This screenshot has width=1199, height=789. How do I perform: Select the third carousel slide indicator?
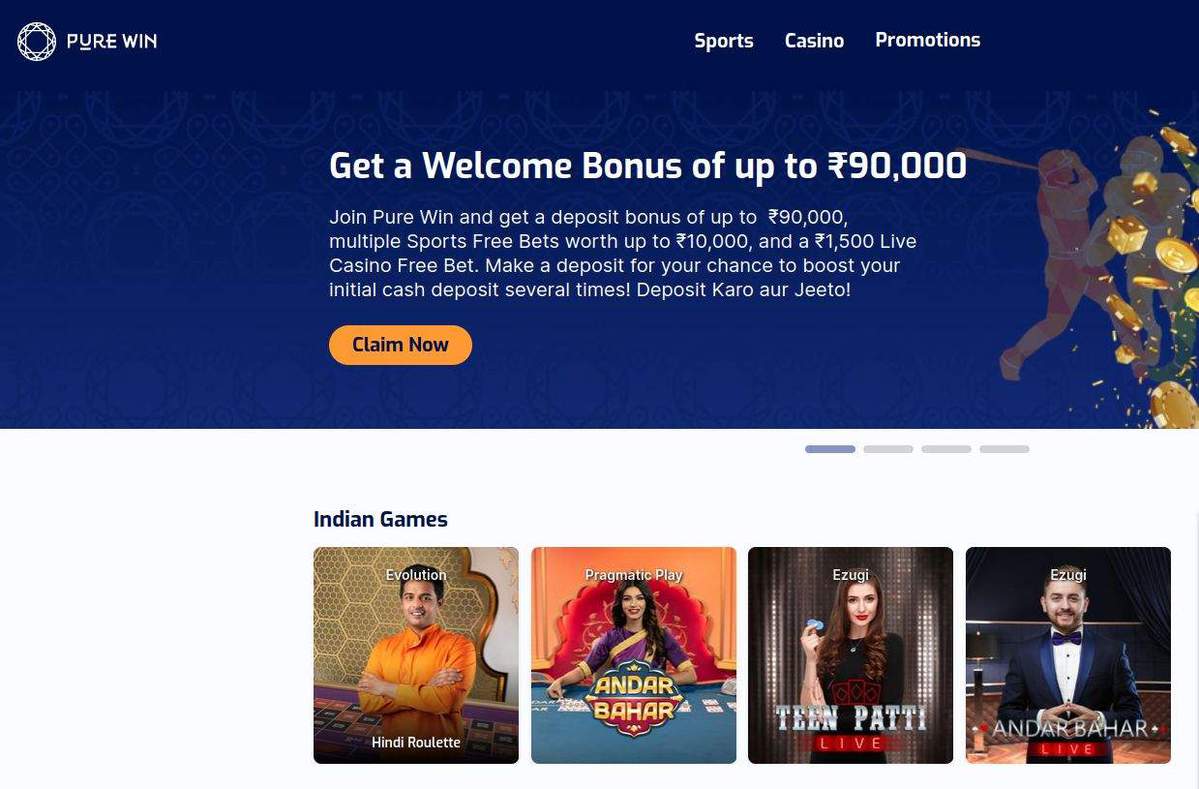pos(946,449)
